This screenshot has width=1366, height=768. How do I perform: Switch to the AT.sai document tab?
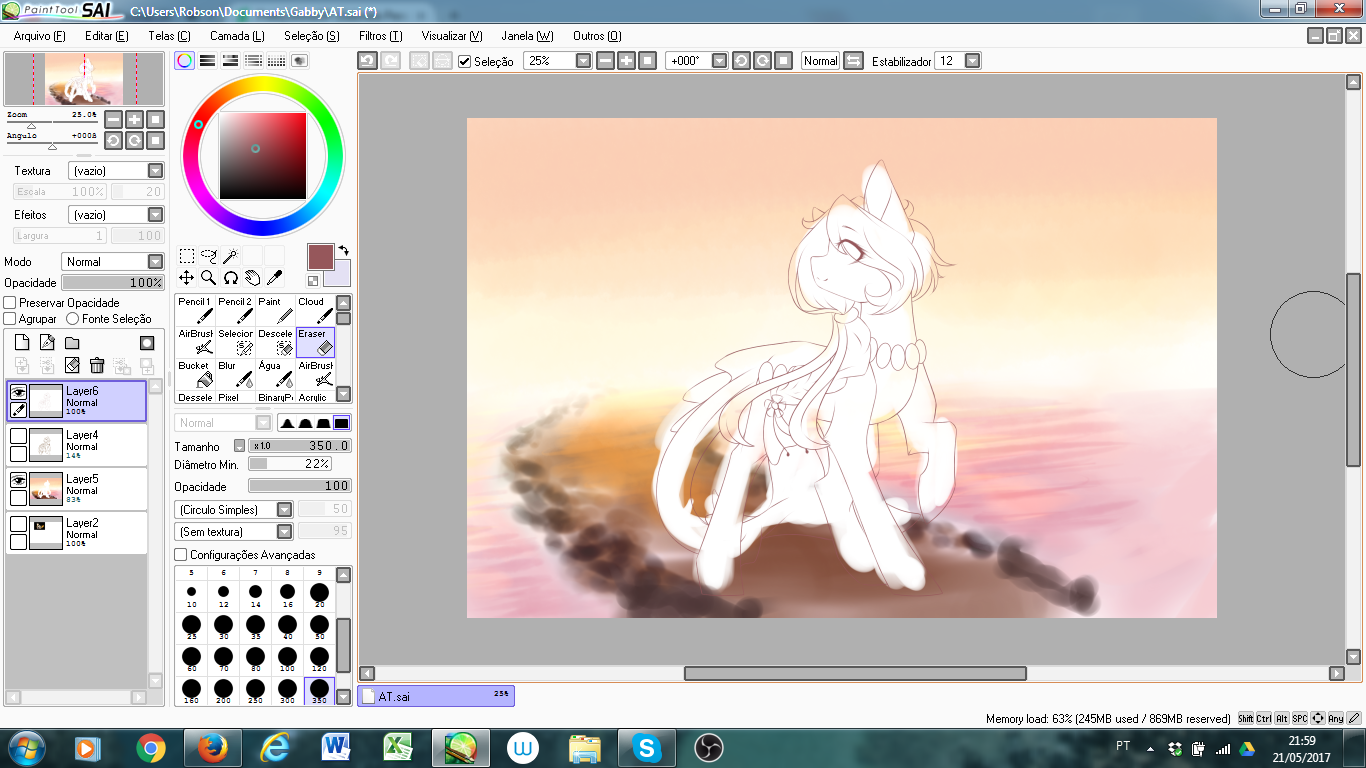click(x=436, y=696)
